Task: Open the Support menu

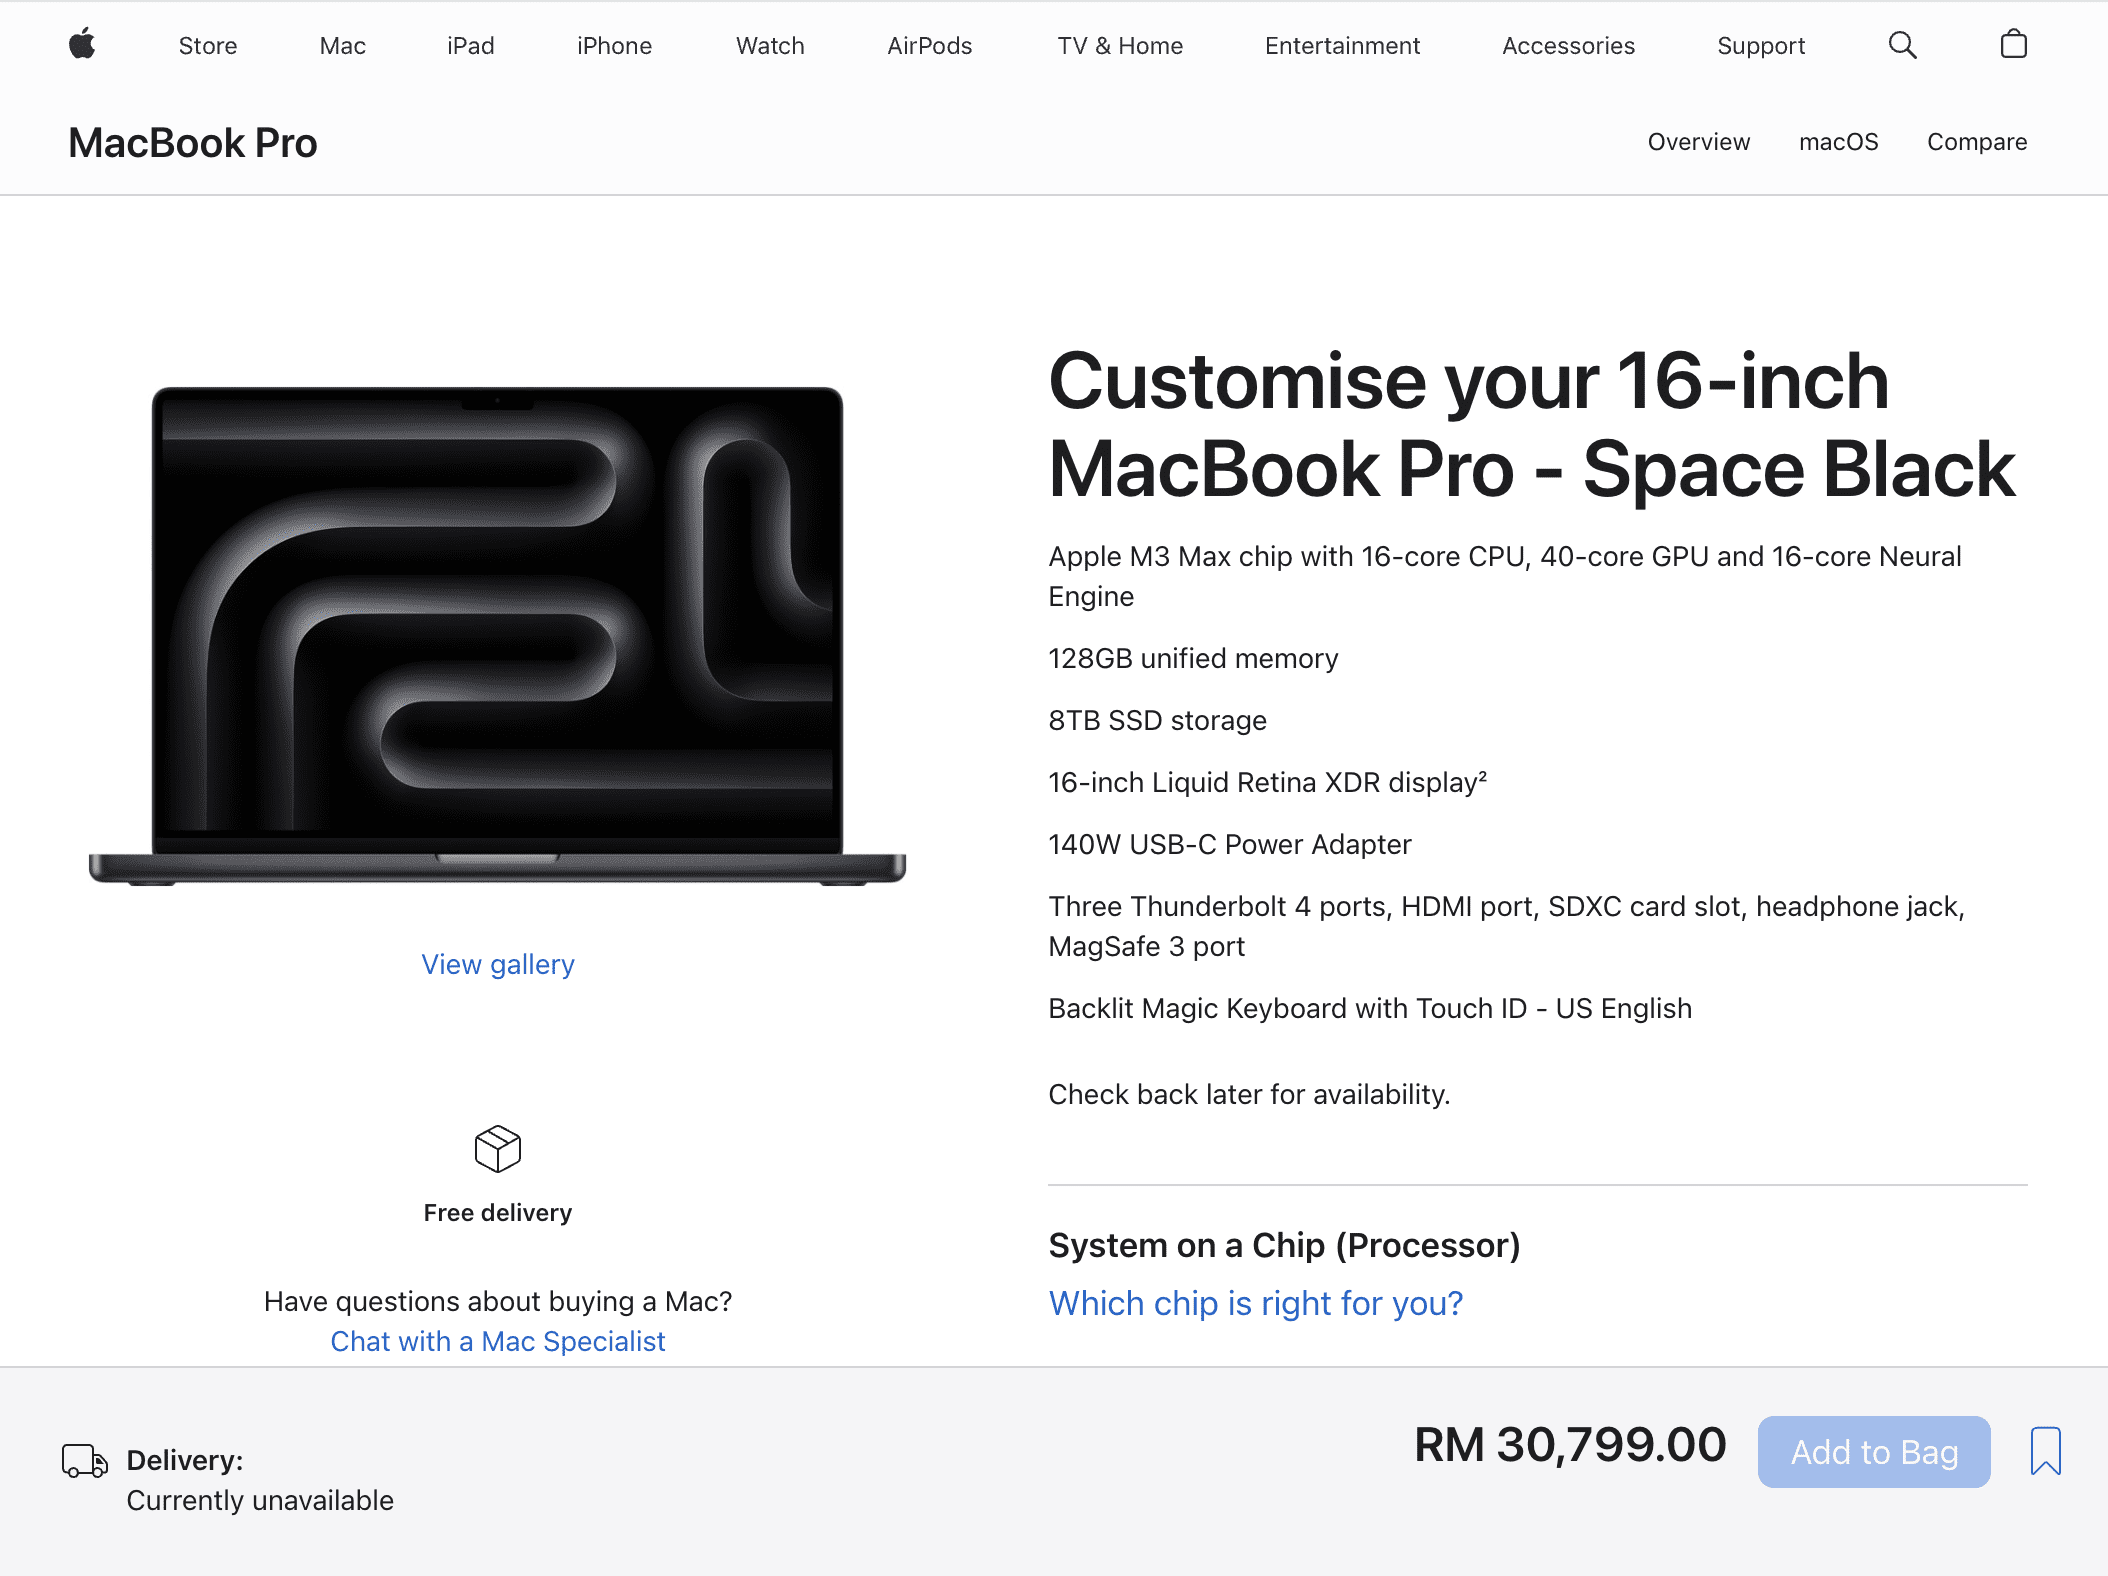Action: click(x=1761, y=45)
